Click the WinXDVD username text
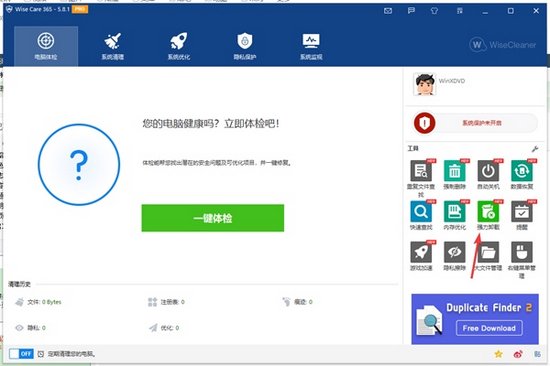The image size is (550, 366). coord(452,81)
